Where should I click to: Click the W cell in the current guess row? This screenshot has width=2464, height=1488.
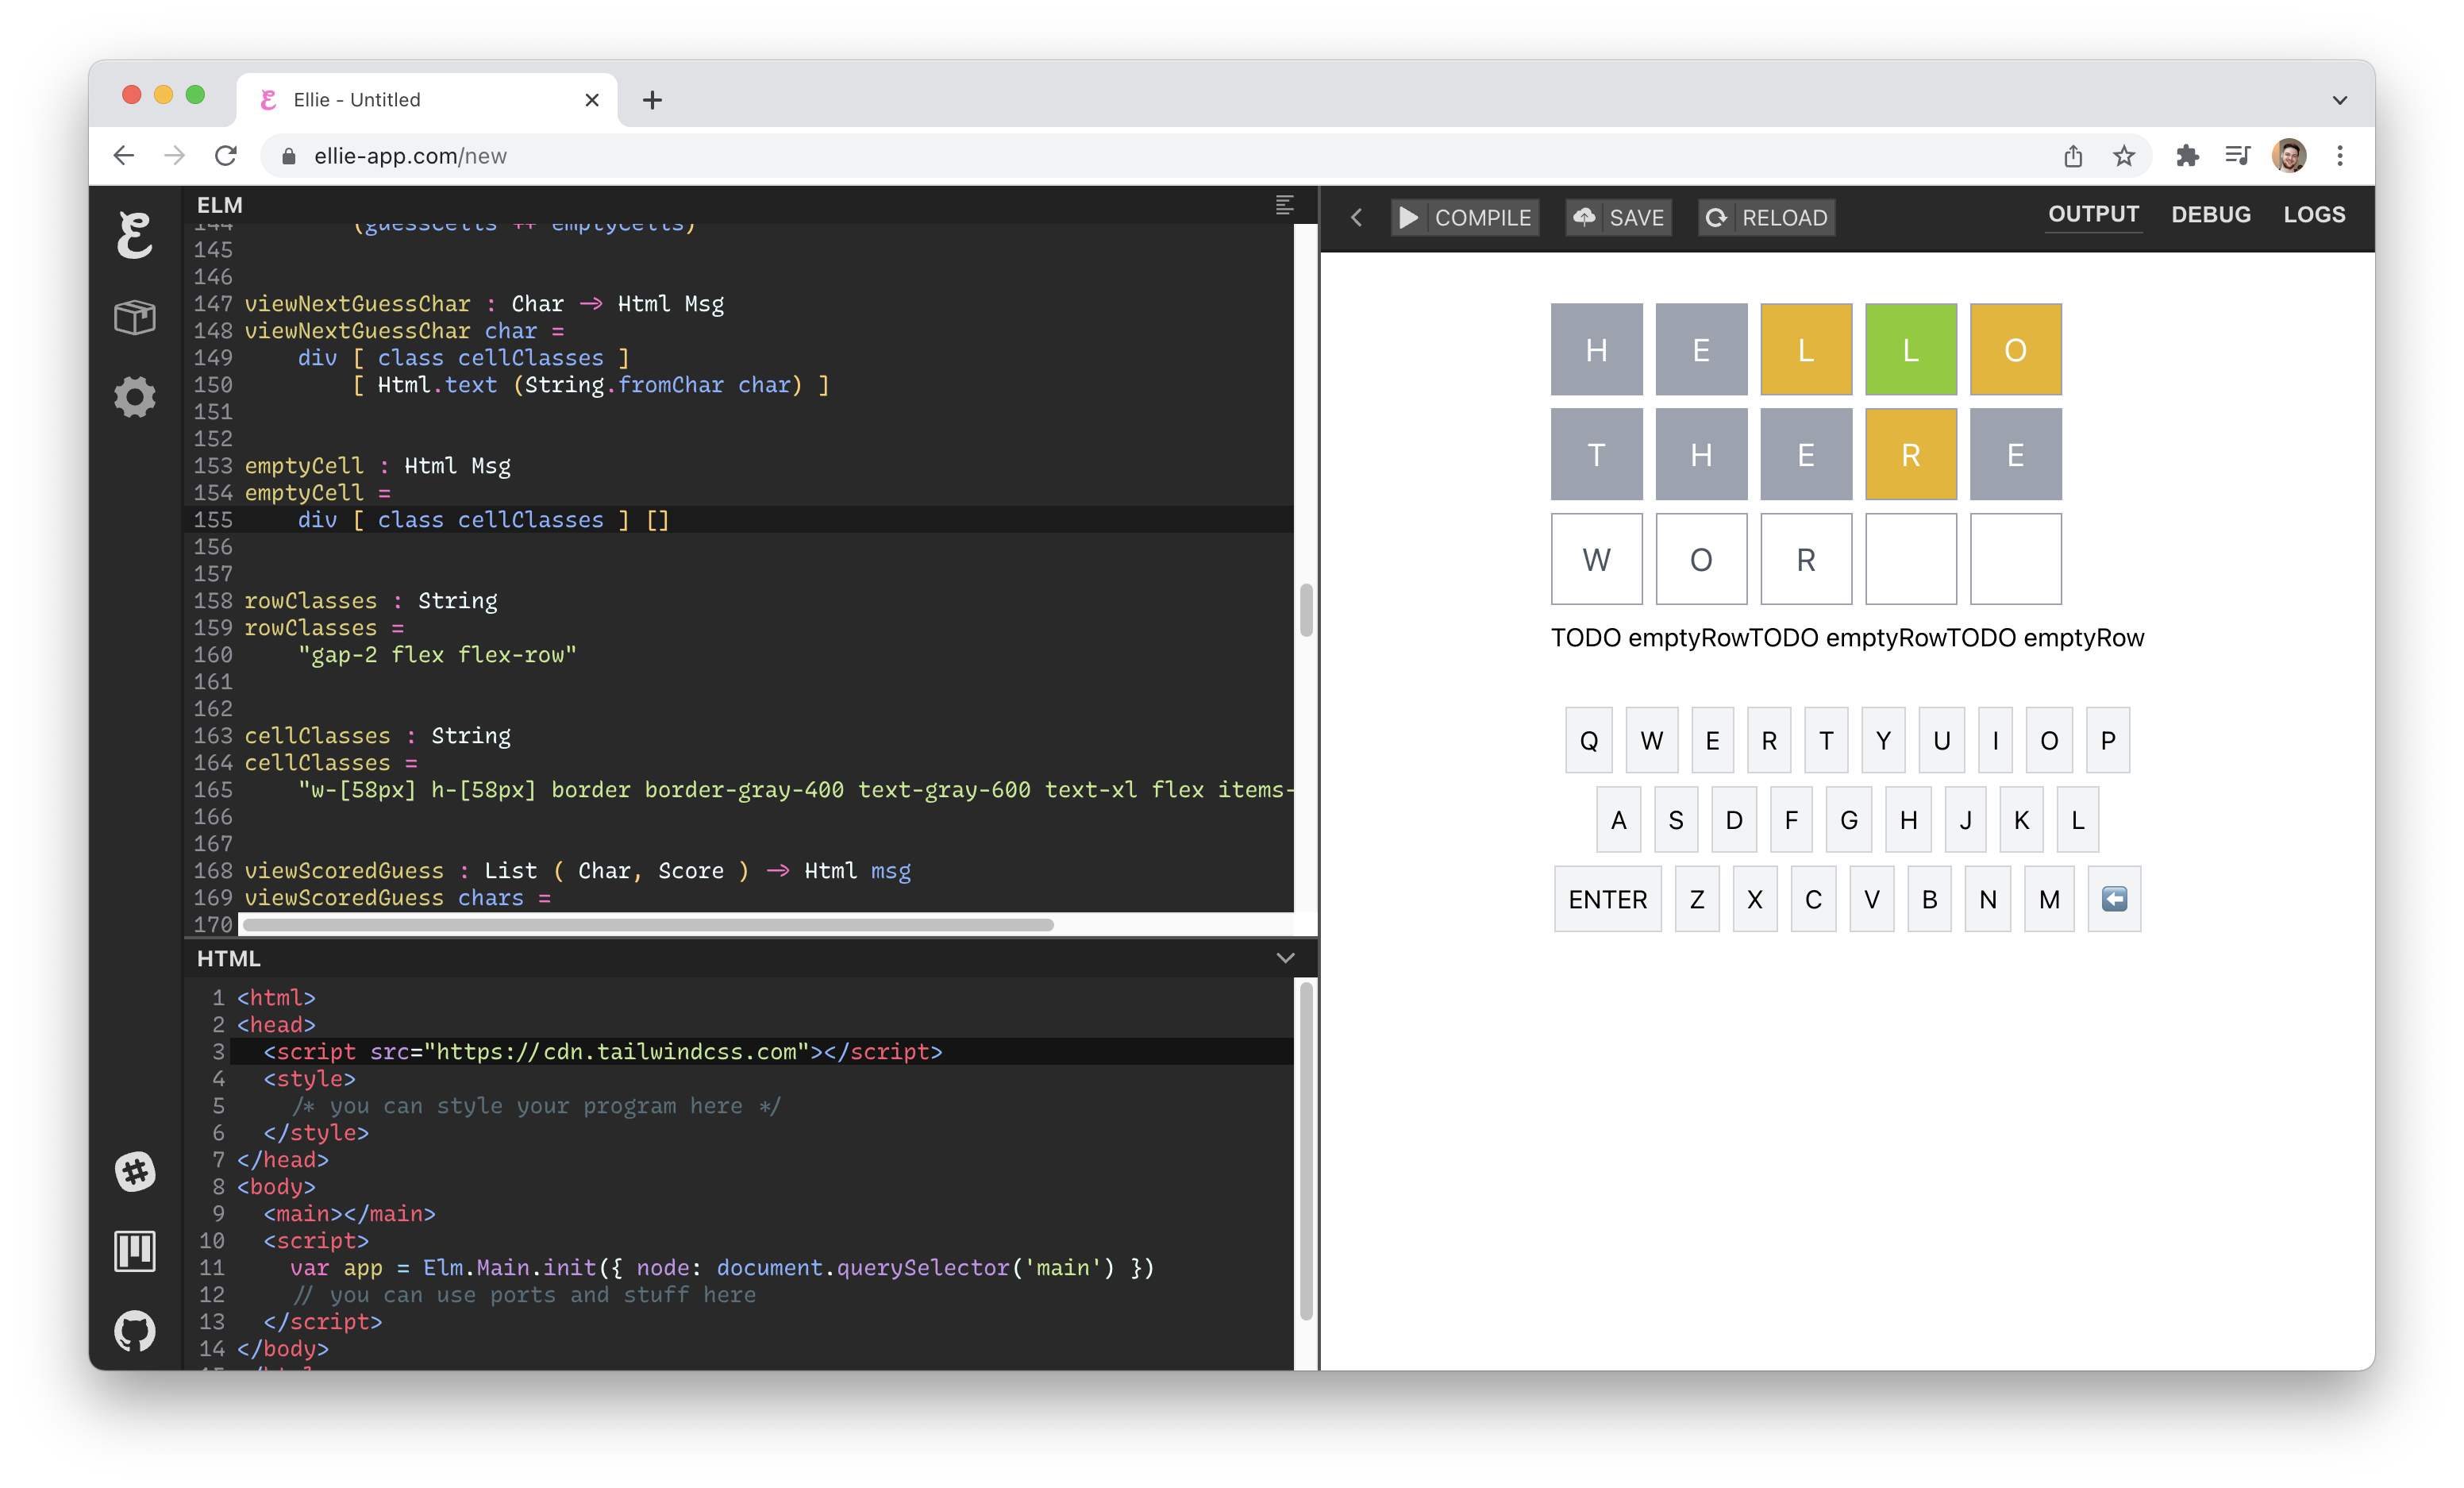pyautogui.click(x=1596, y=559)
